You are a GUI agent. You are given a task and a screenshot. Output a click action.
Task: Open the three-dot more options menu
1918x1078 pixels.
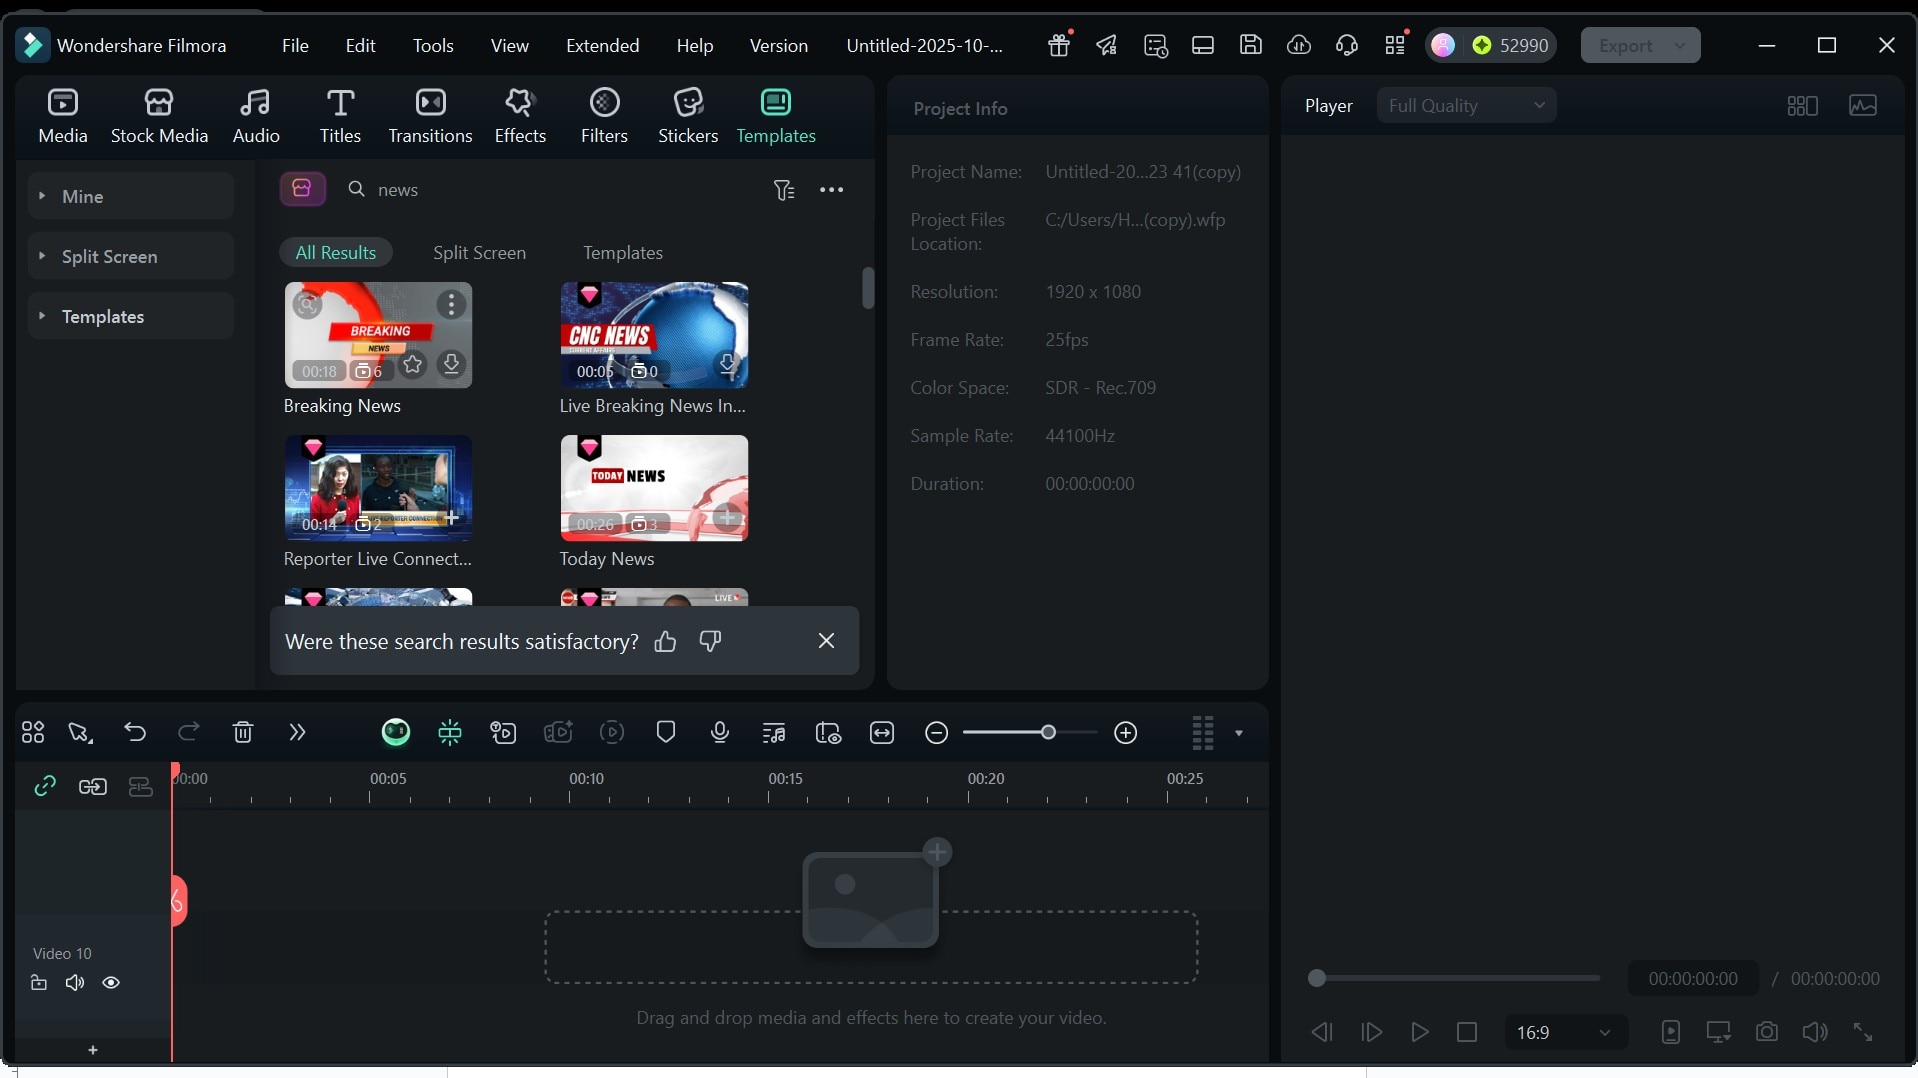click(x=832, y=190)
